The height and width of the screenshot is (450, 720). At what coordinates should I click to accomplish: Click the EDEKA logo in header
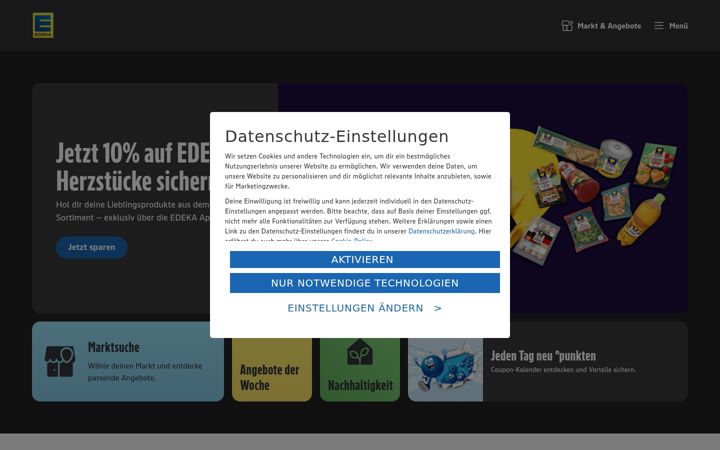pyautogui.click(x=43, y=25)
